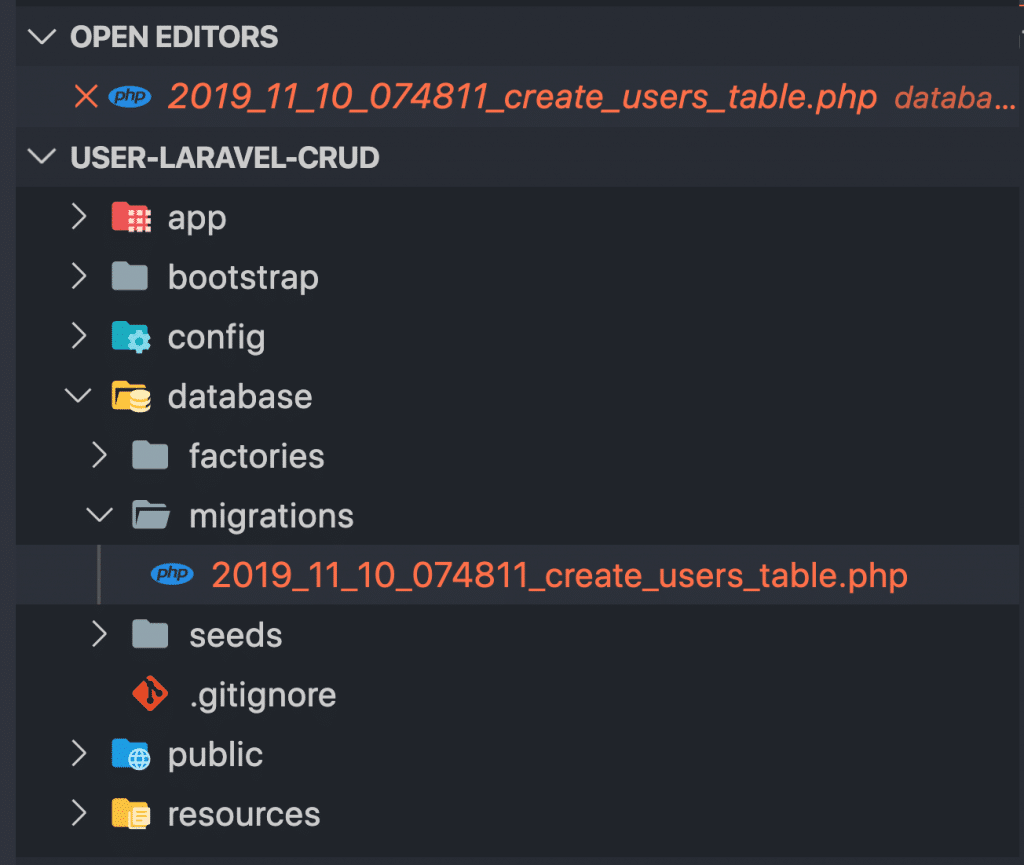
Task: Expand the resources folder chevron
Action: click(x=79, y=813)
